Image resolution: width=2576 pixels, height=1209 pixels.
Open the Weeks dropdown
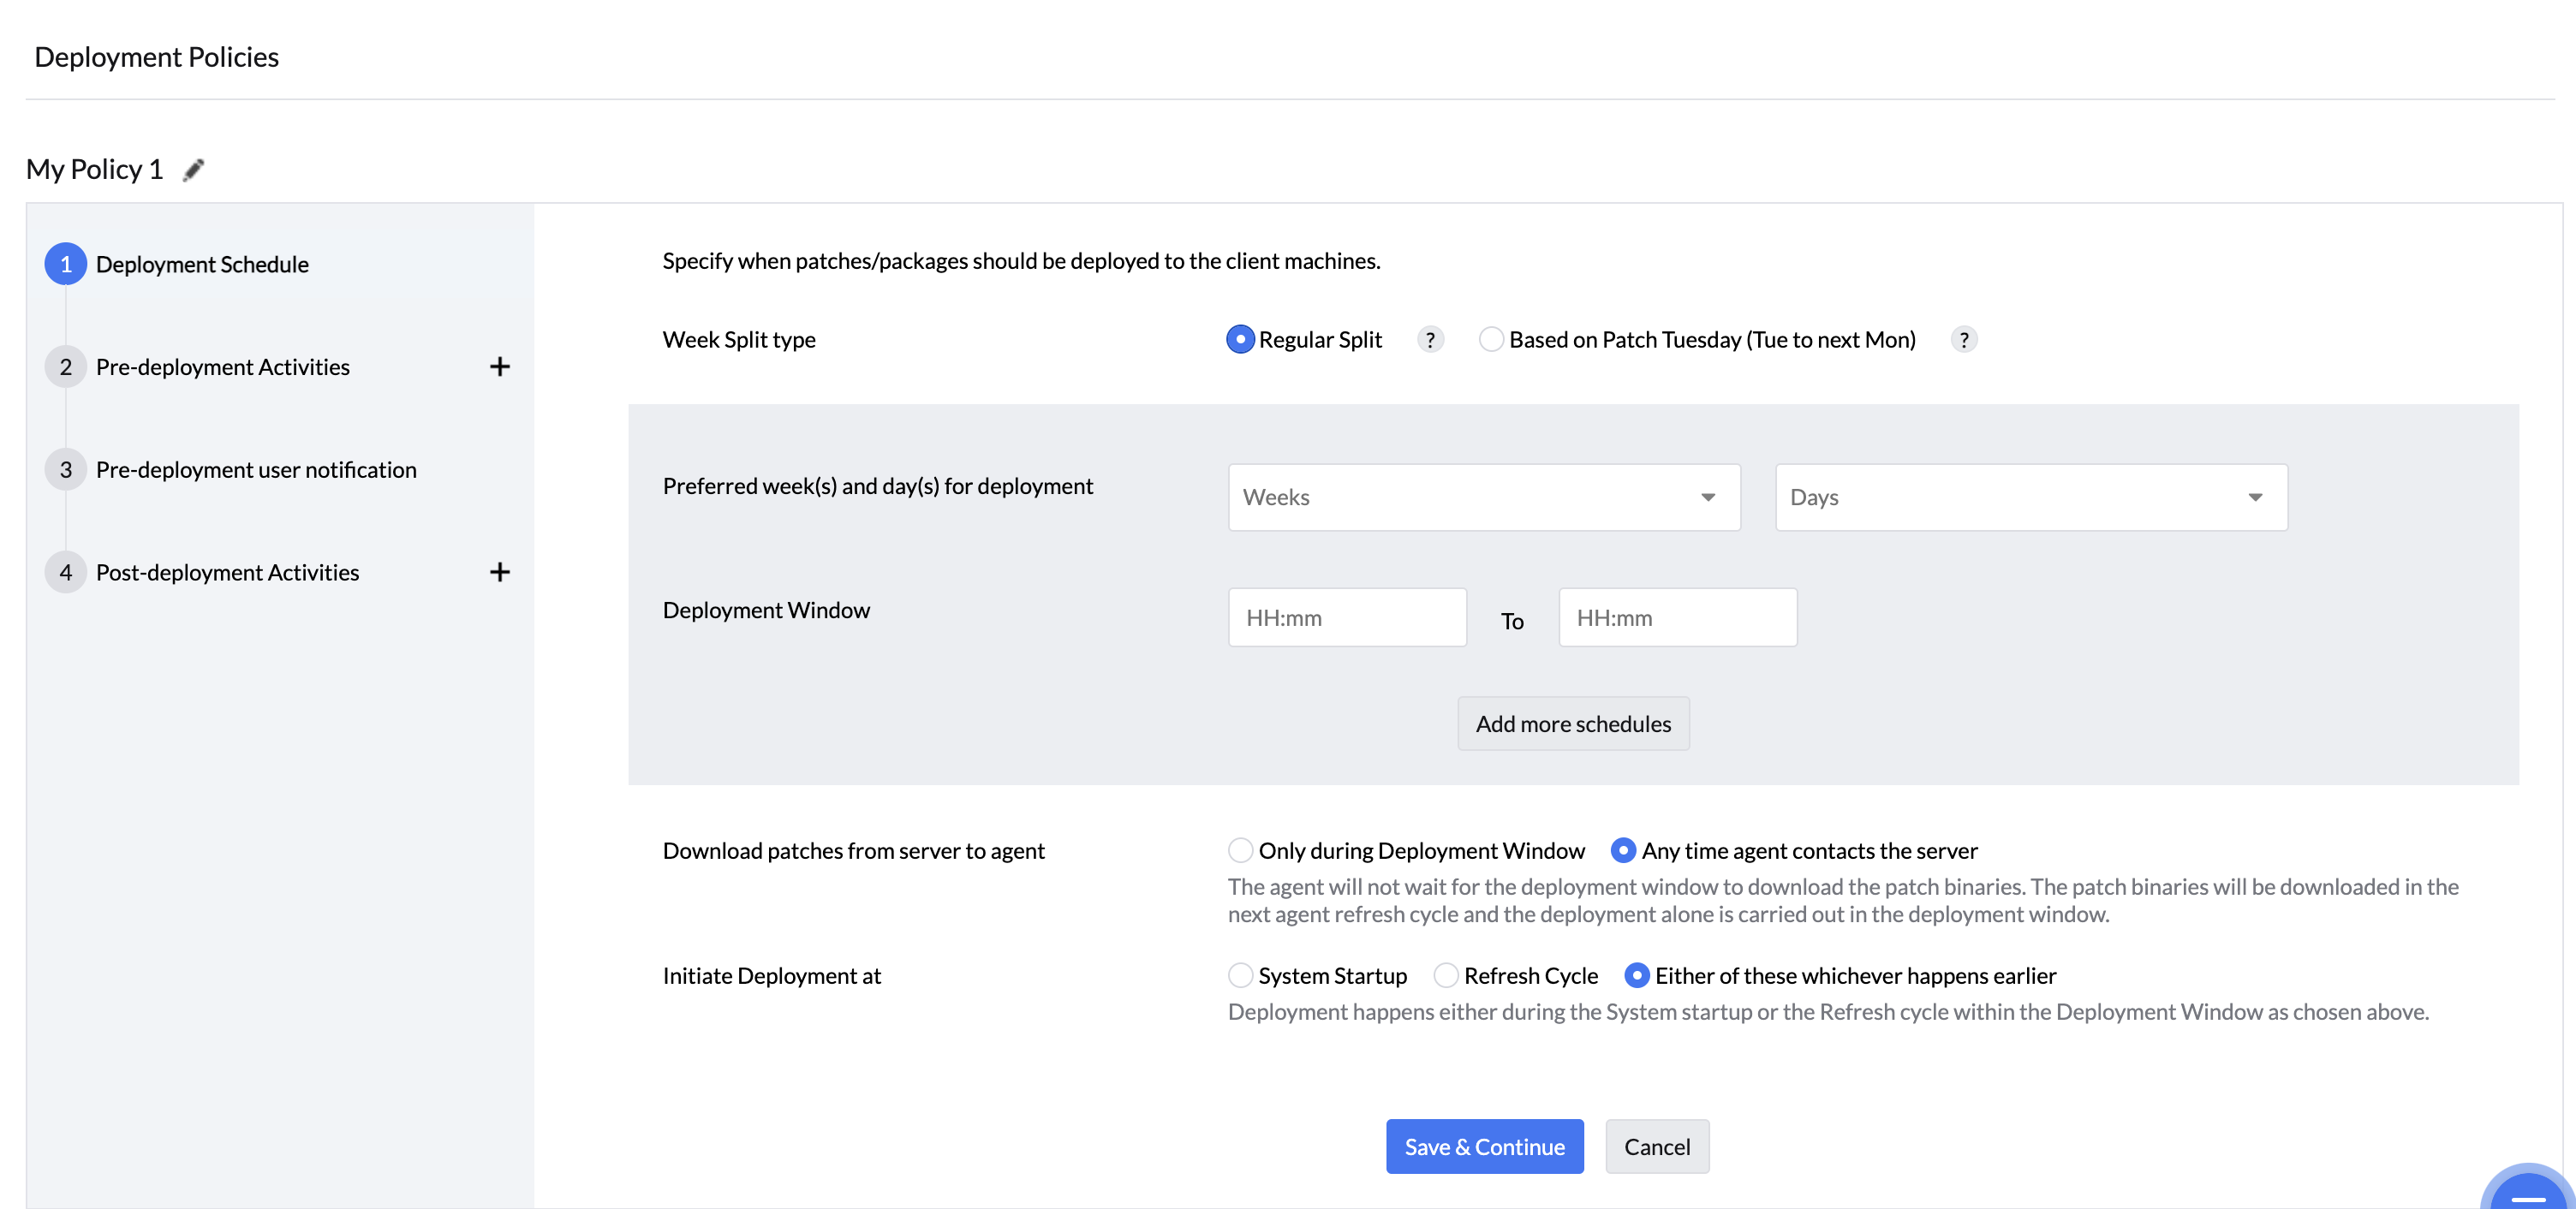1484,497
